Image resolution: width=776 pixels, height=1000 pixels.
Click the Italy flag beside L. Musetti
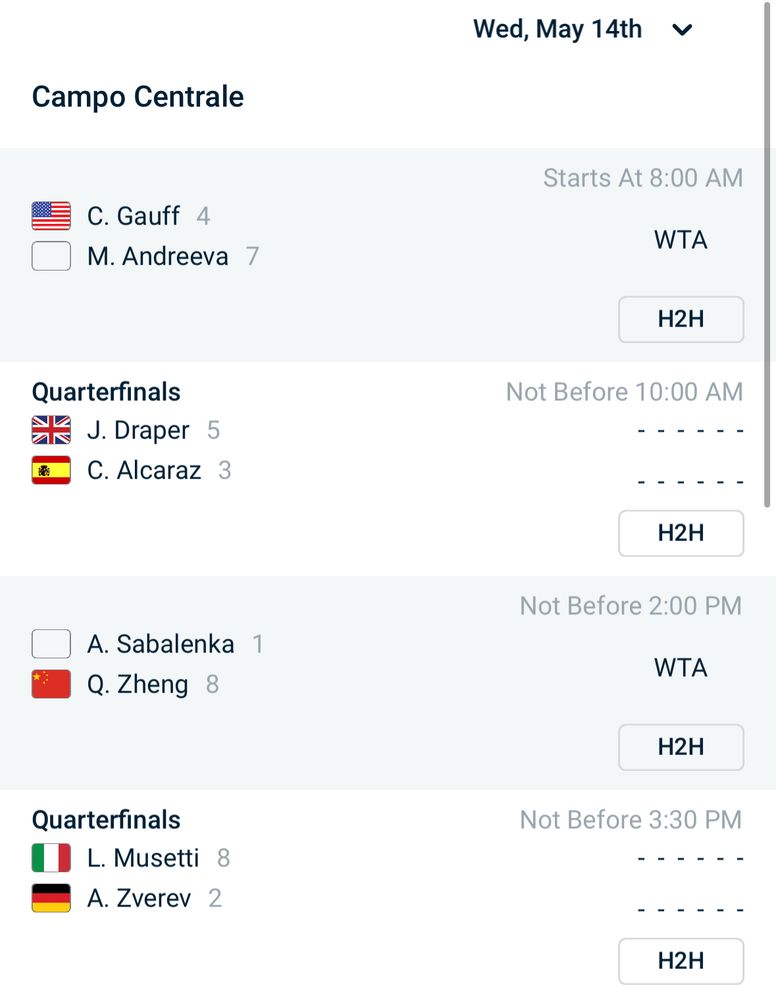51,858
